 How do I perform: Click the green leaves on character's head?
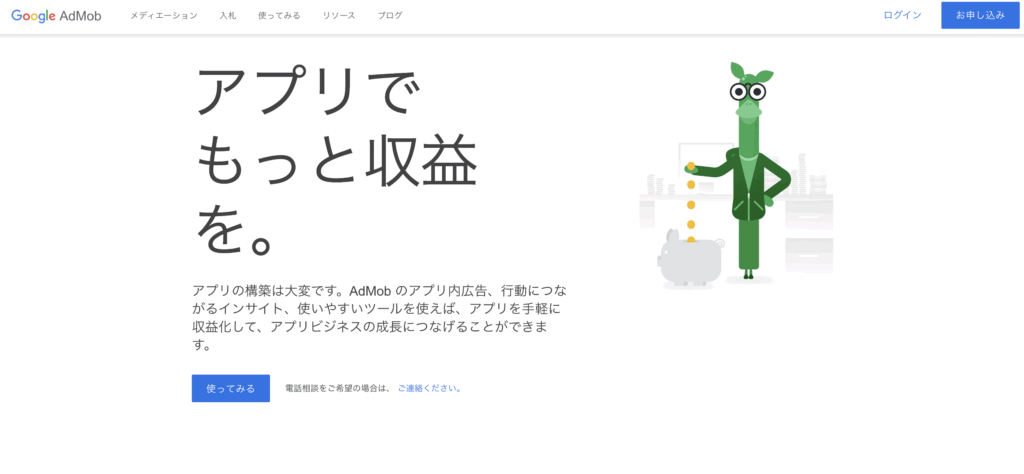tap(750, 73)
